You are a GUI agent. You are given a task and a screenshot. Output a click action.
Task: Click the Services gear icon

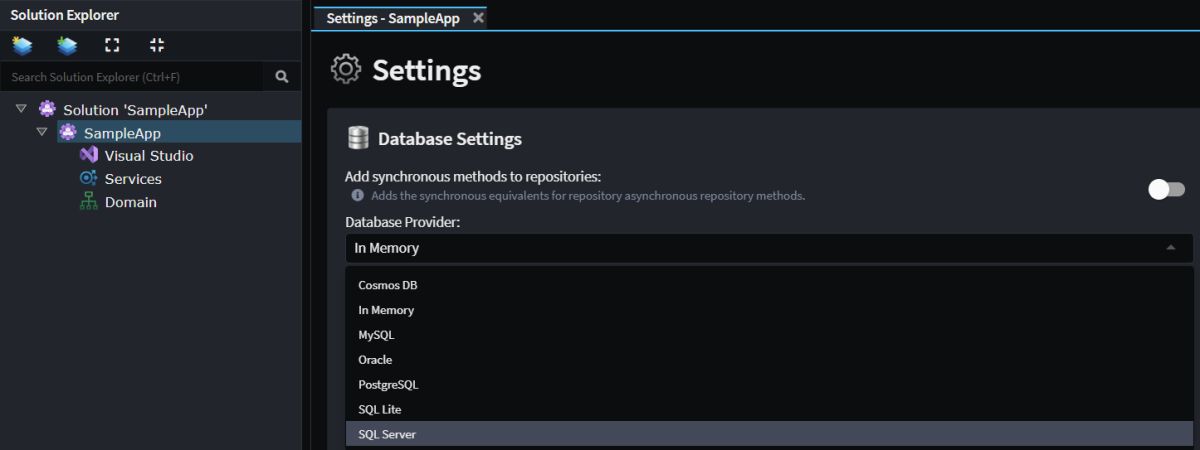(x=88, y=178)
